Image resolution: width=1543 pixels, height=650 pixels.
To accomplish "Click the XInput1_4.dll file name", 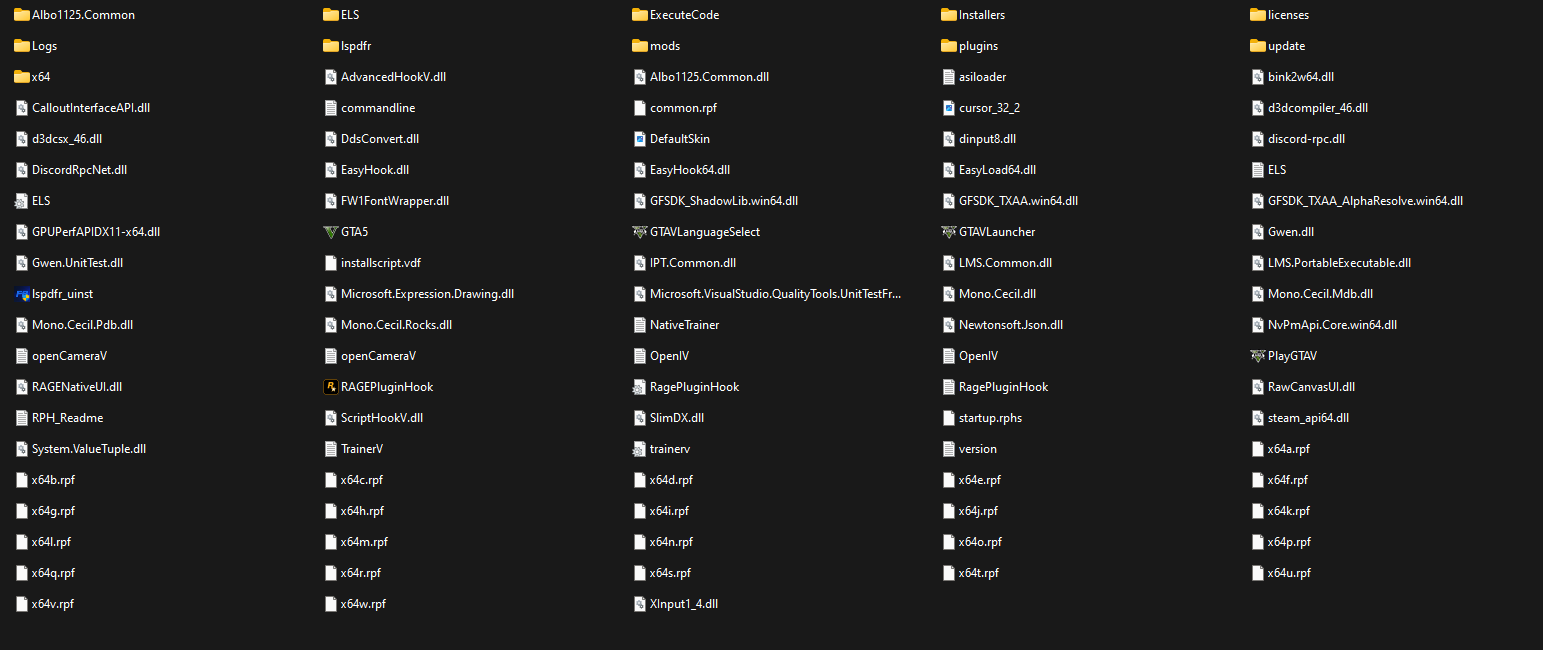I will tap(684, 604).
